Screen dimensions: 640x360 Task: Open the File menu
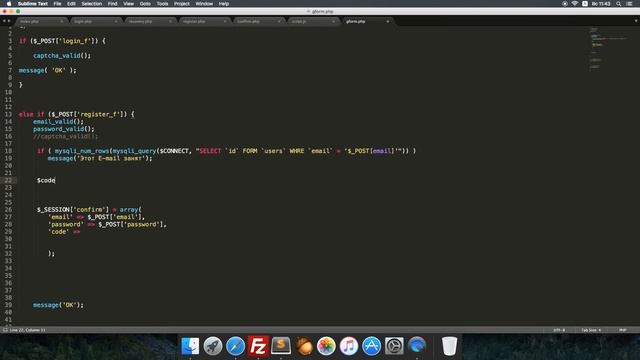click(x=57, y=4)
